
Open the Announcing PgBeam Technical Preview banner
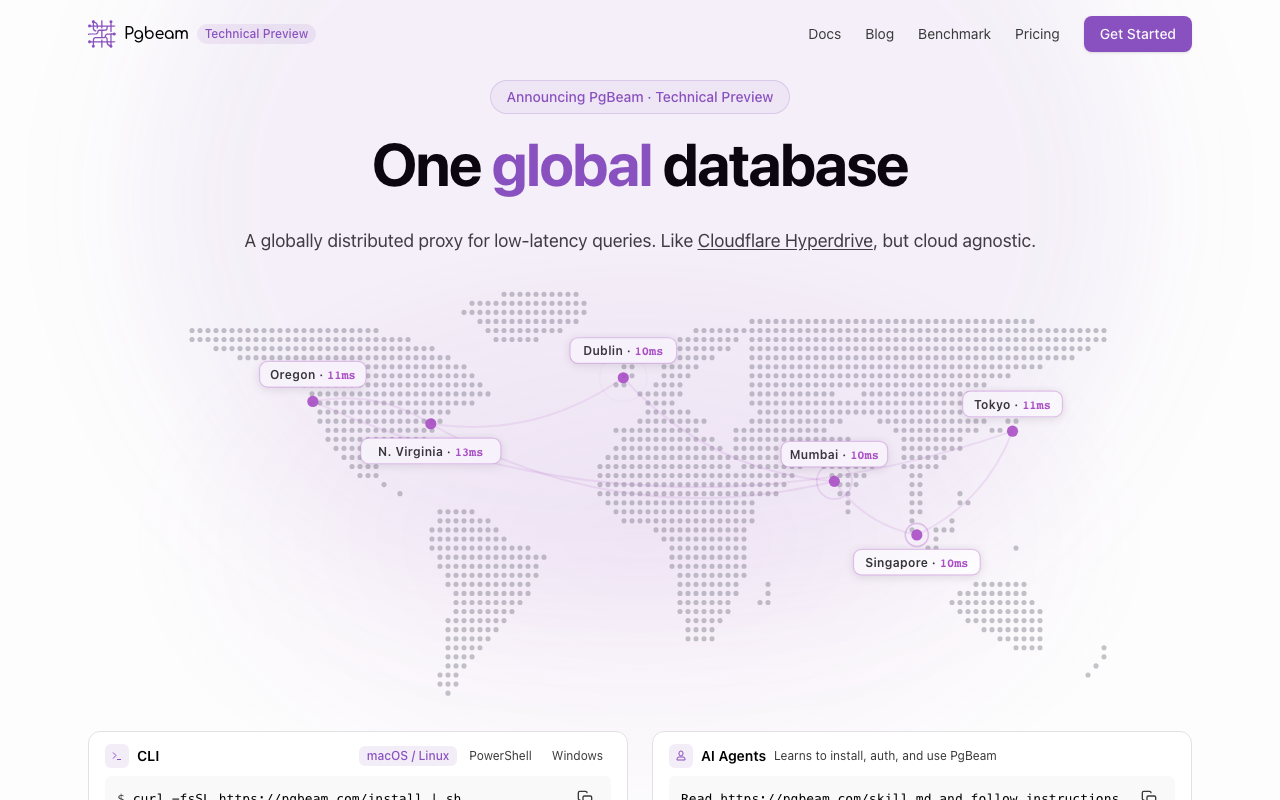640,97
